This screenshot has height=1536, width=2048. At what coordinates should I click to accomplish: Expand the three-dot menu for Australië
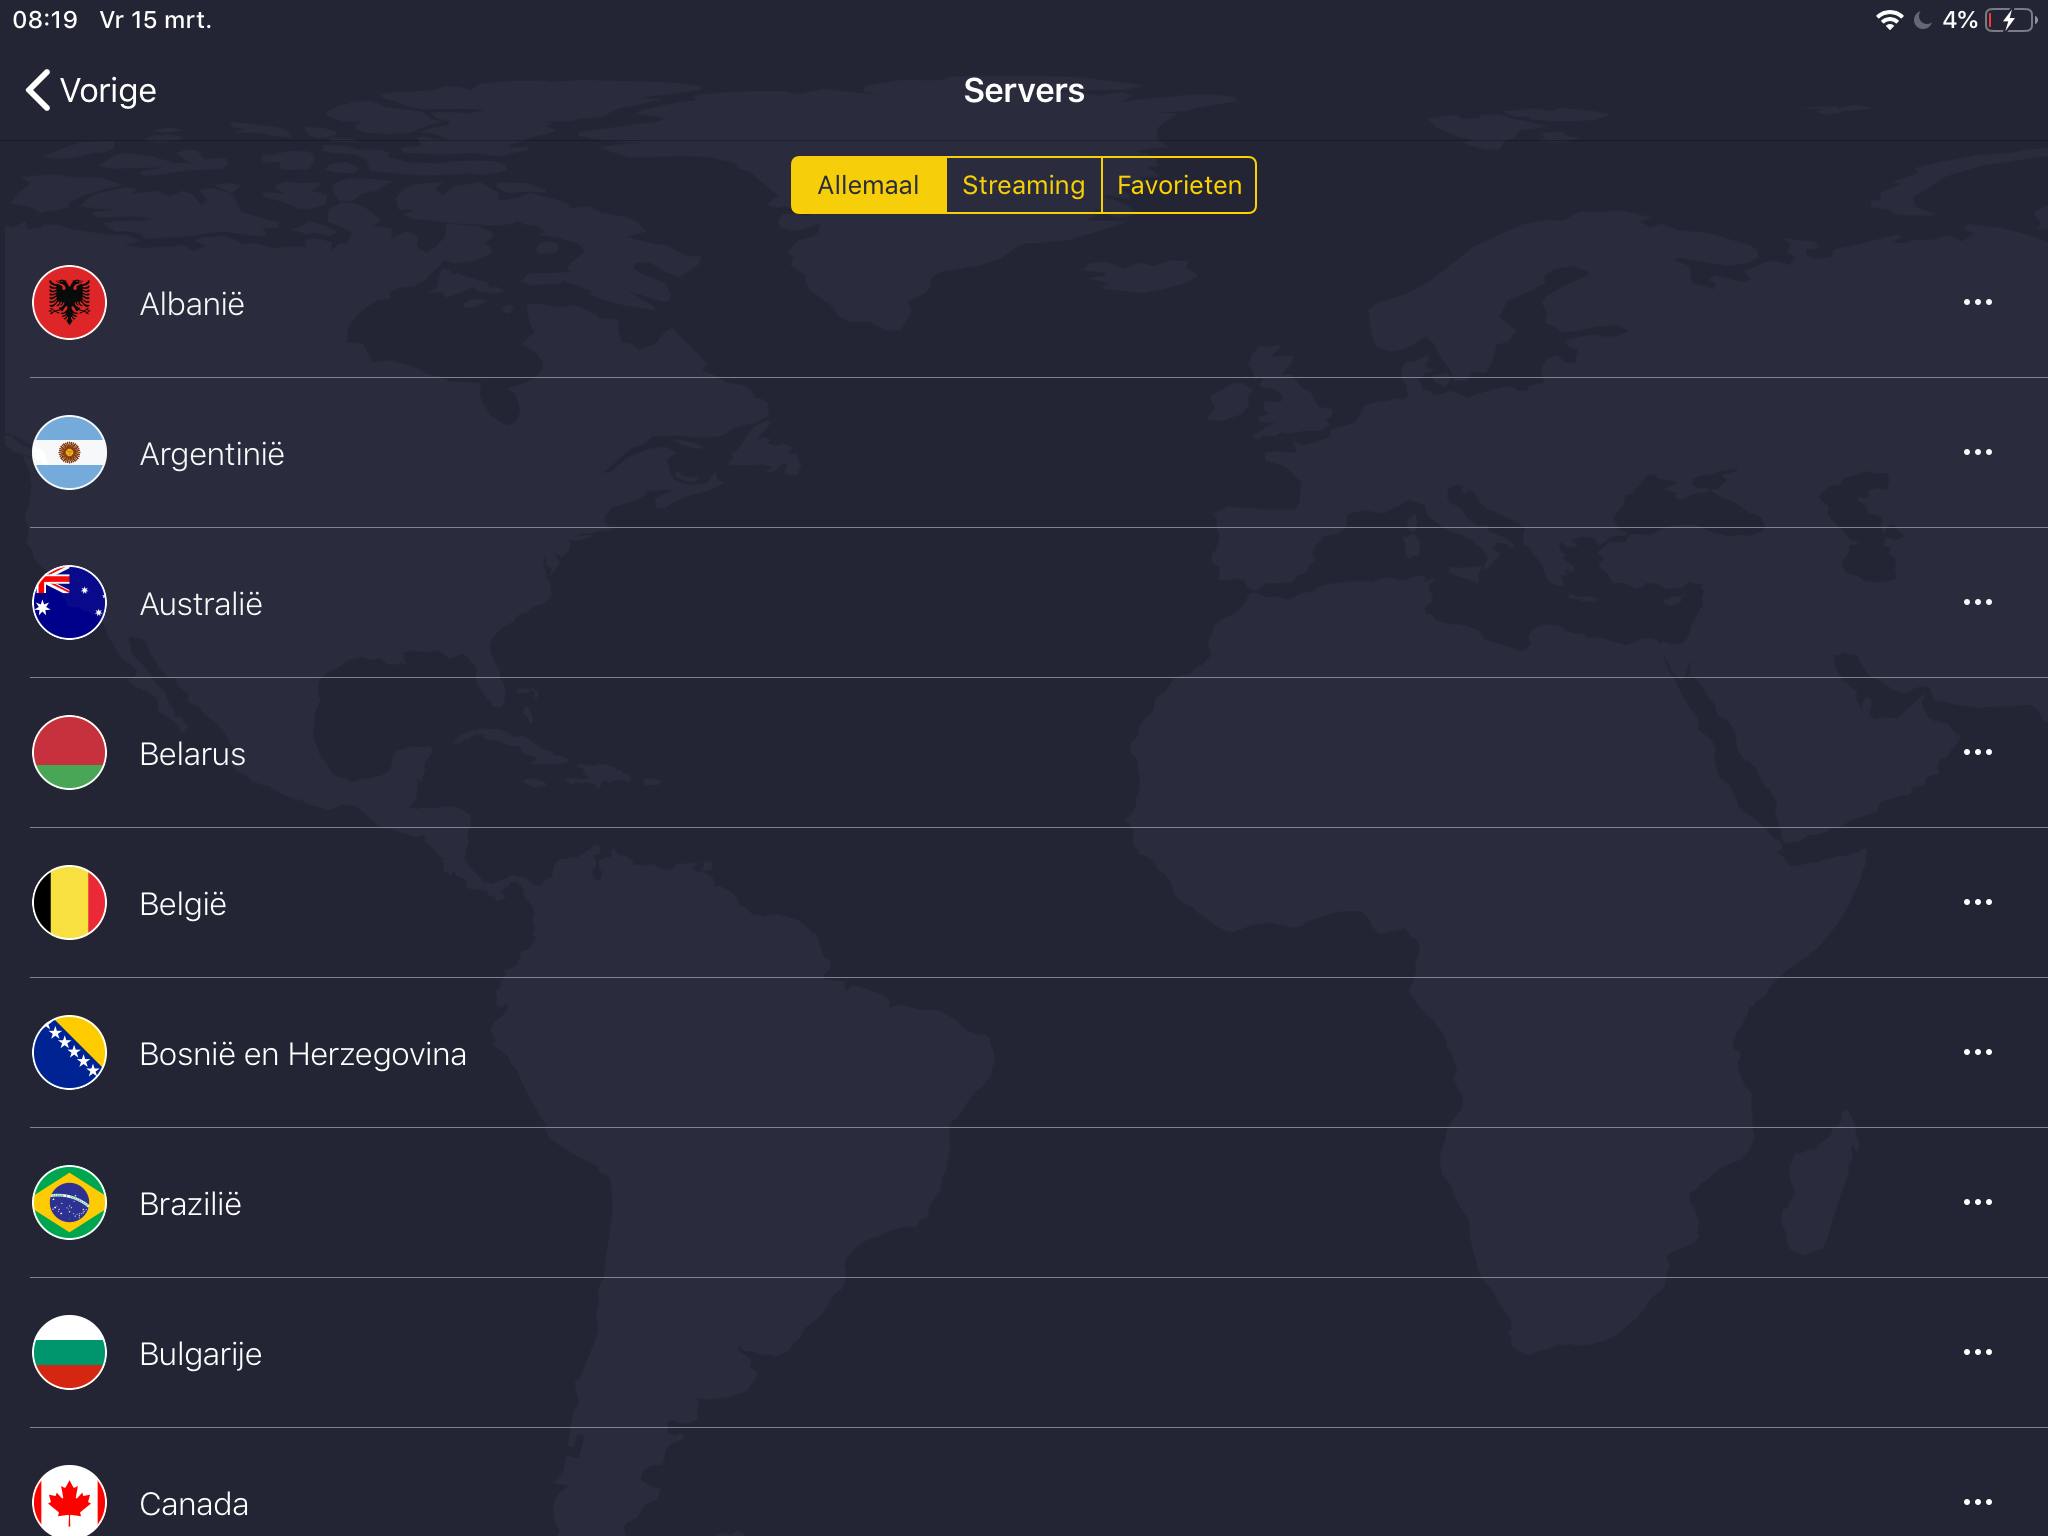[x=1977, y=602]
